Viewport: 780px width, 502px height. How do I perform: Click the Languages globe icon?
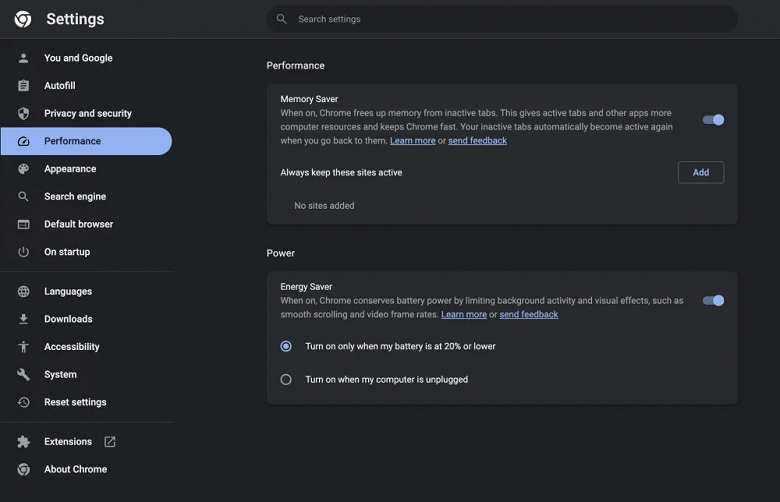[x=23, y=292]
